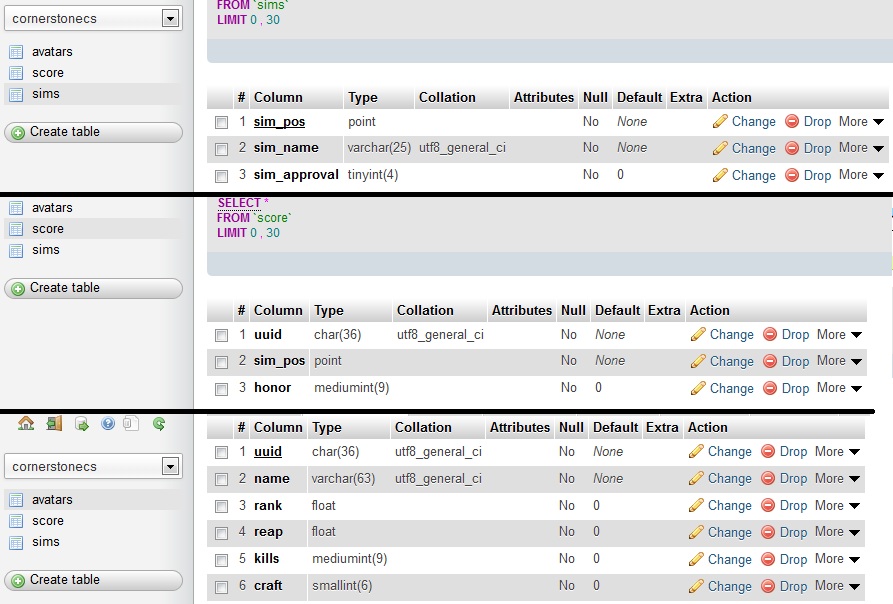The height and width of the screenshot is (604, 893).
Task: Click the red drop icon for honor
Action: [x=770, y=388]
